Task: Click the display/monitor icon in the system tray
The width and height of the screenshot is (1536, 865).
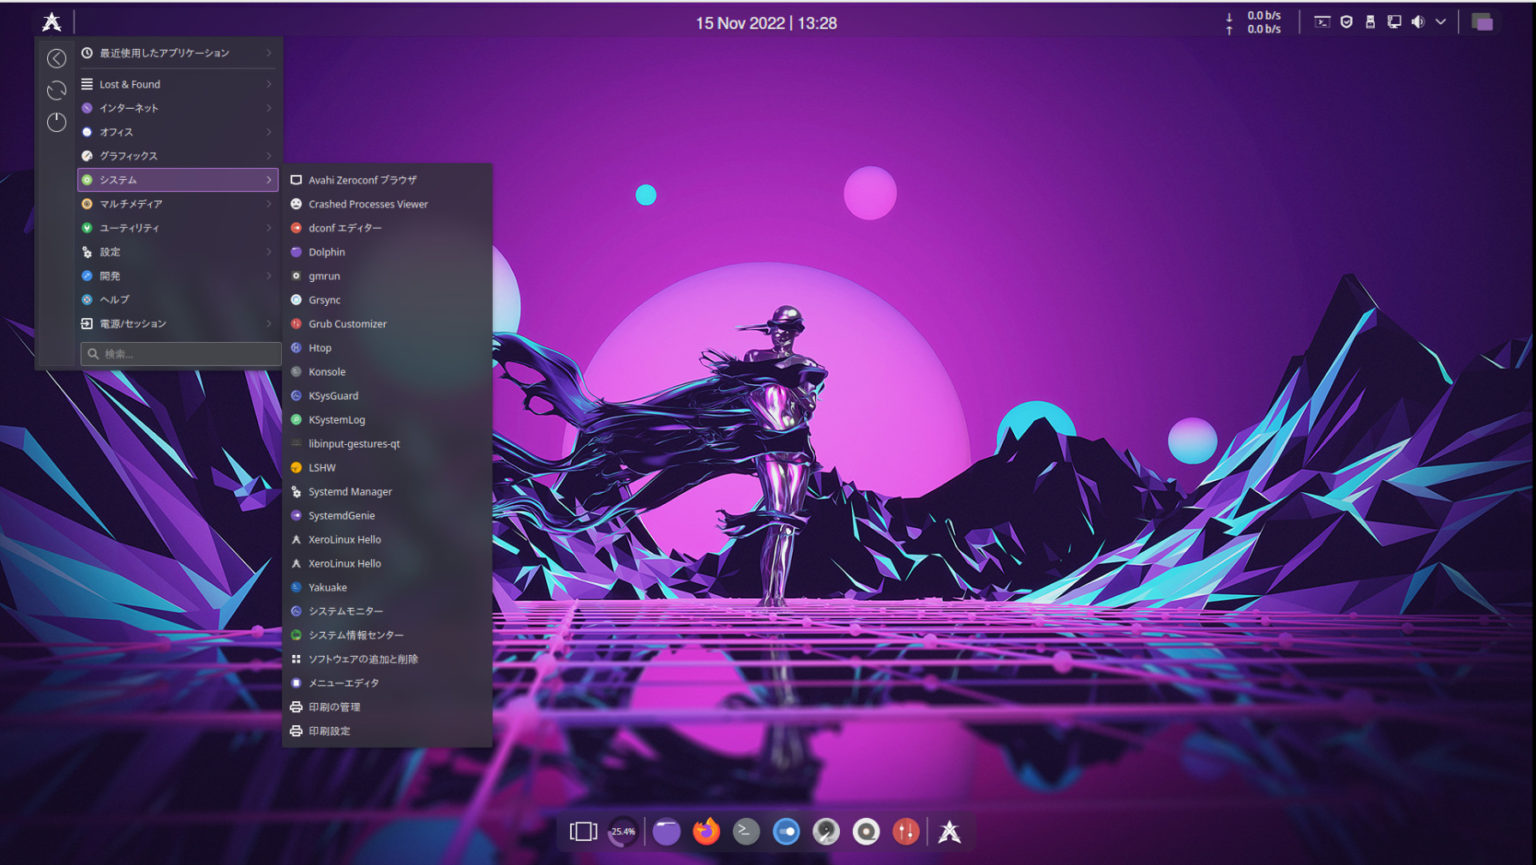Action: pos(1394,21)
